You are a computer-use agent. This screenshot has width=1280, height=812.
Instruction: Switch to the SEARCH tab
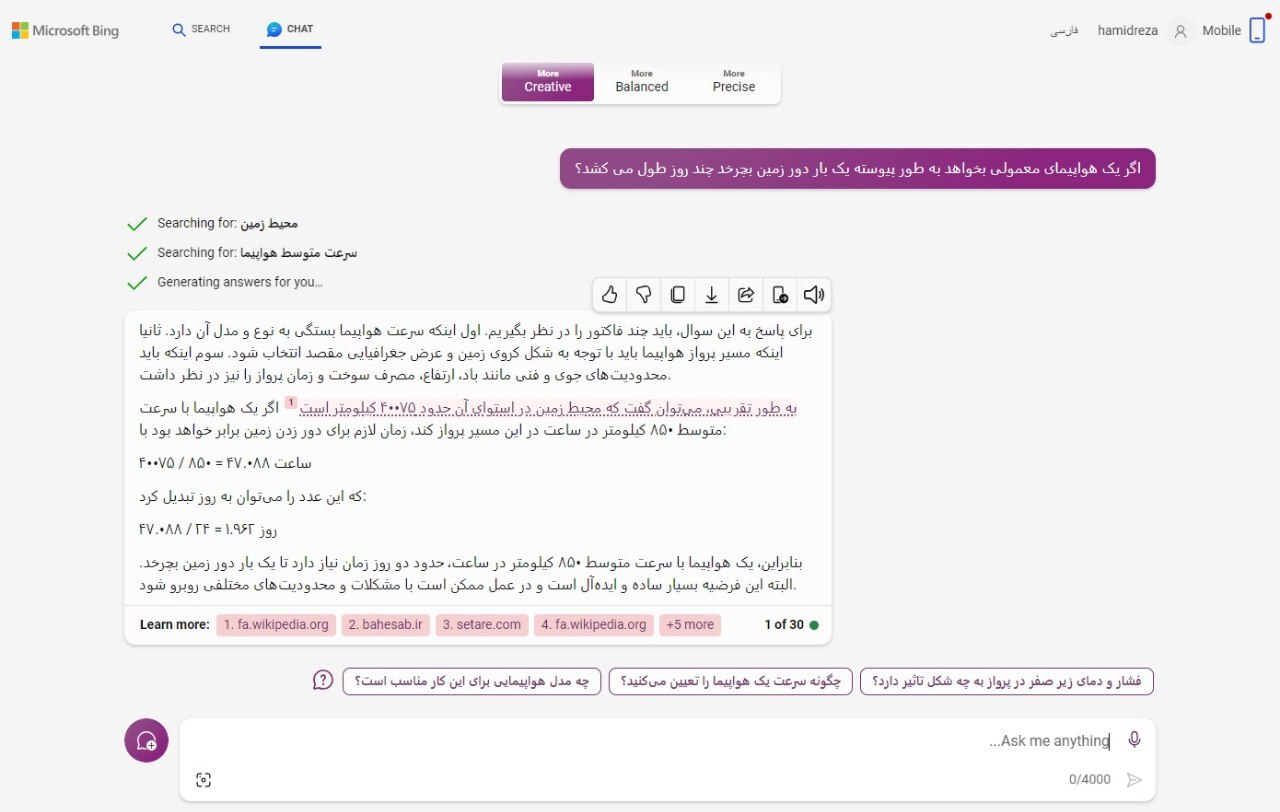[x=201, y=30]
